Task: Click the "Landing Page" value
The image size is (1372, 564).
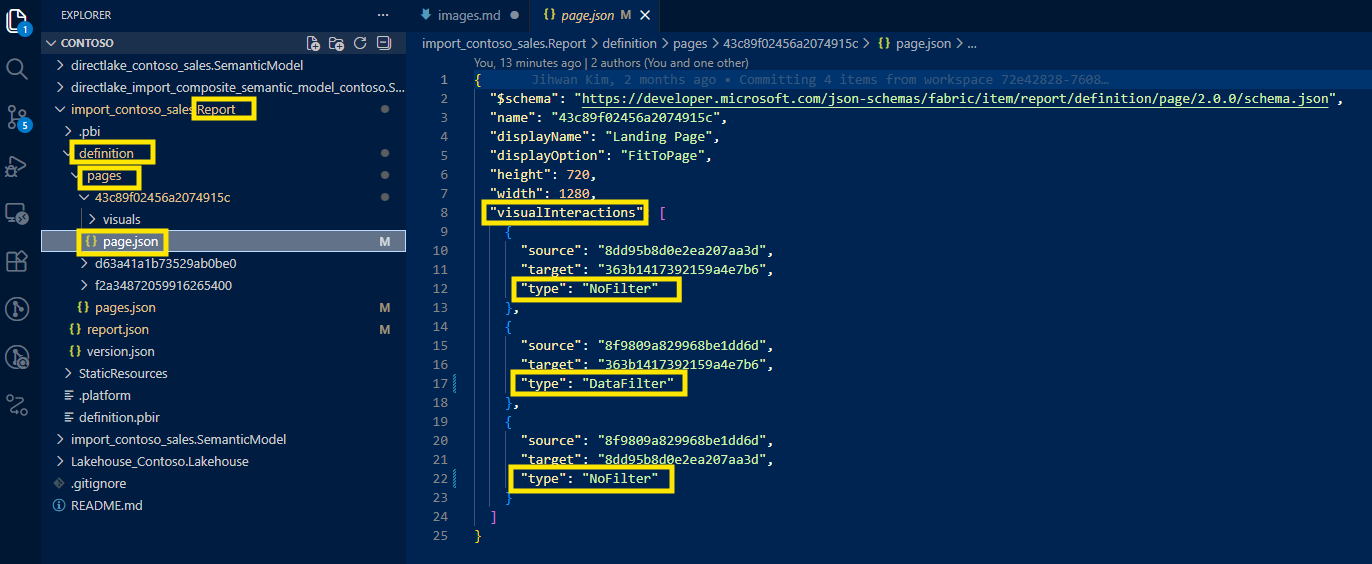Action: (x=658, y=137)
